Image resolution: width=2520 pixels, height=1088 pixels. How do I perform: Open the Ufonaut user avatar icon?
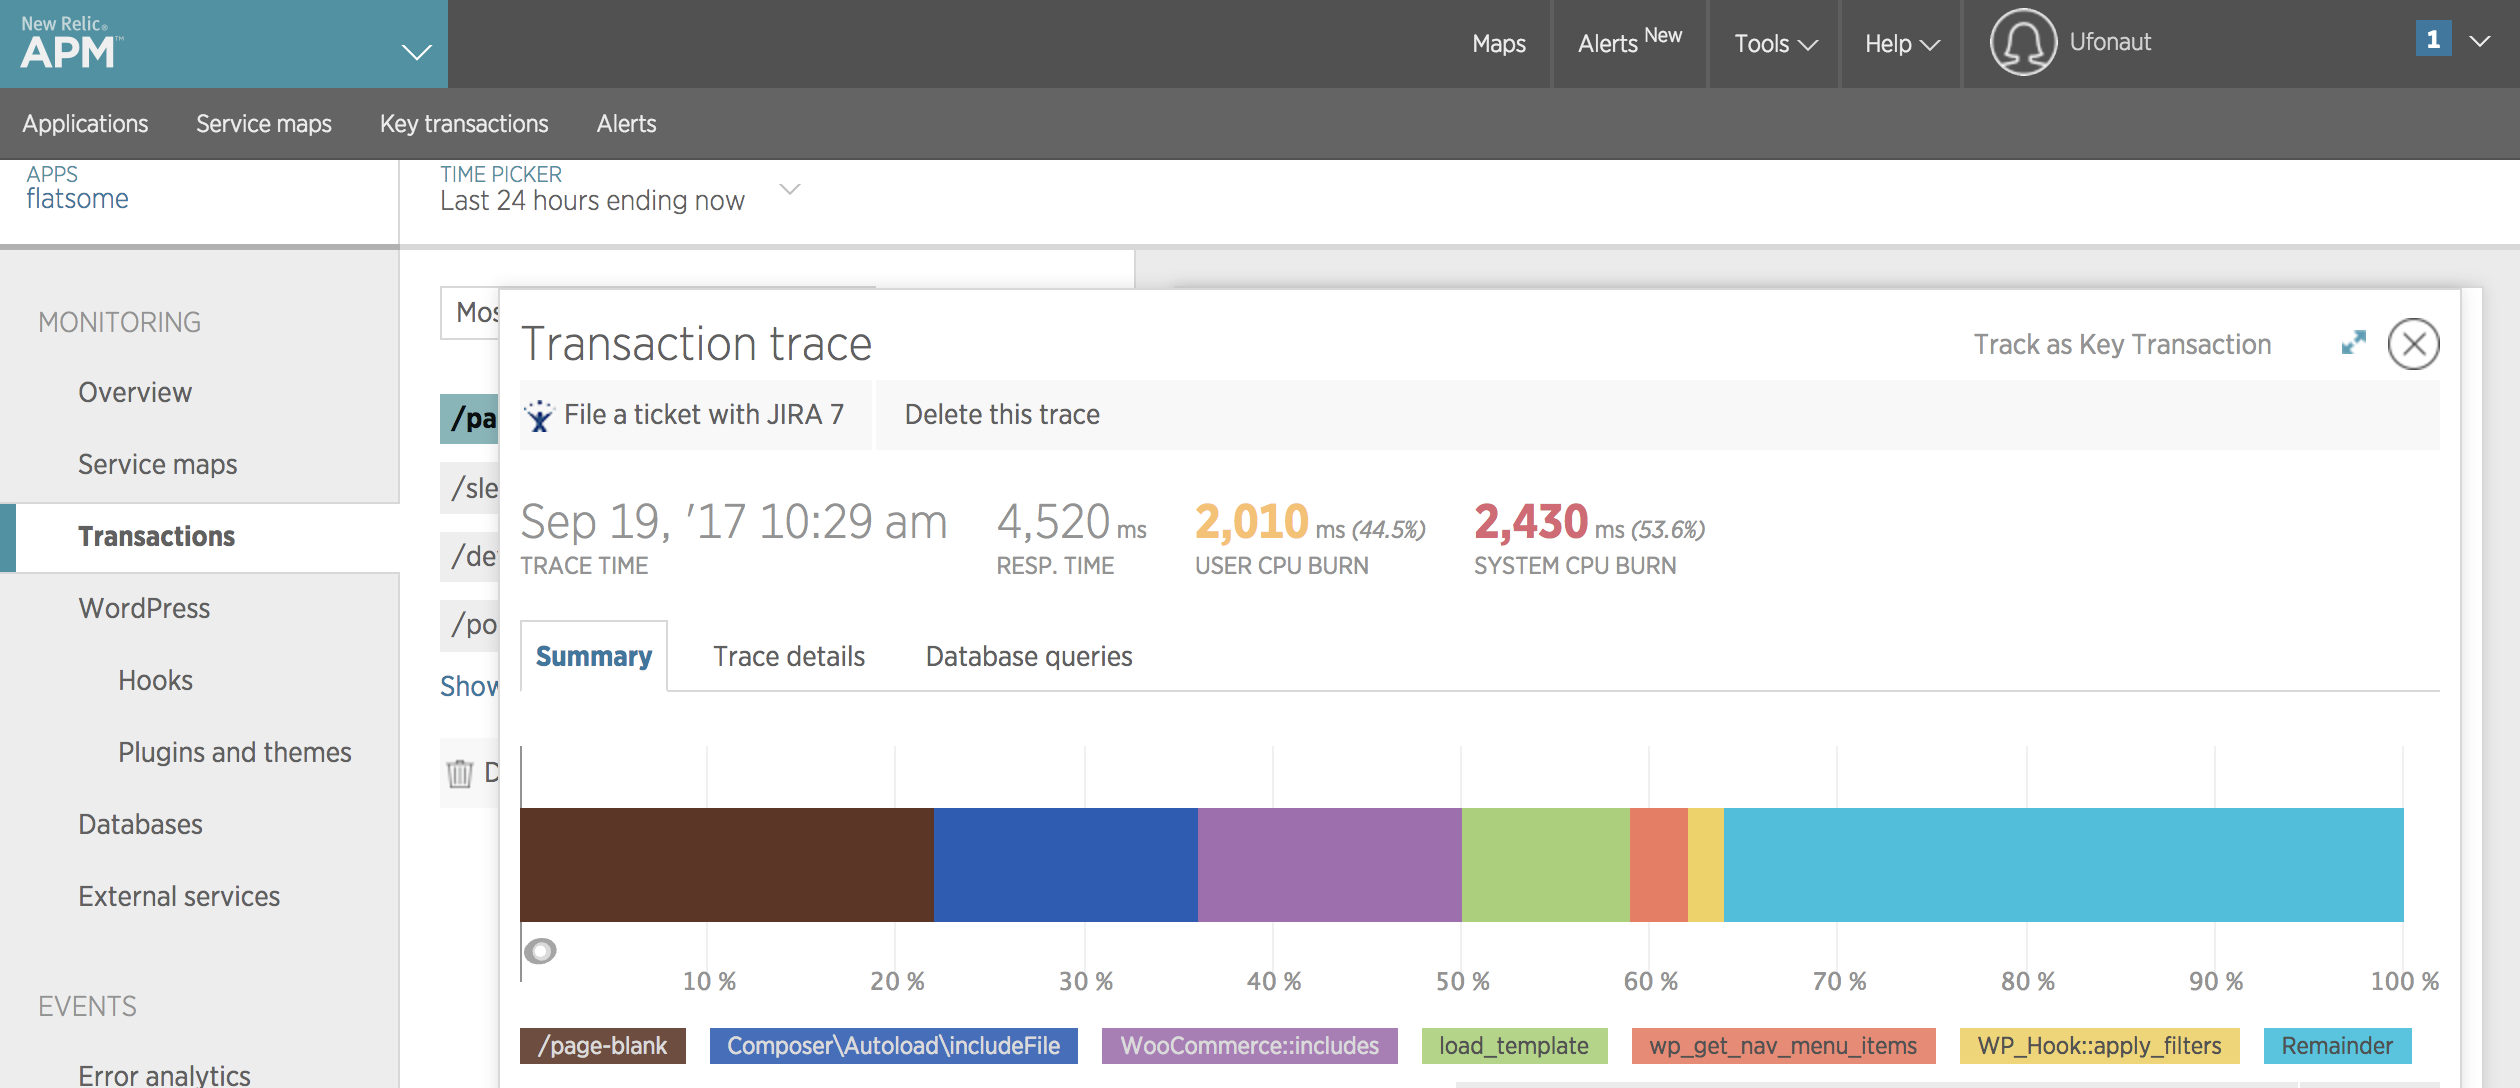pyautogui.click(x=2023, y=42)
